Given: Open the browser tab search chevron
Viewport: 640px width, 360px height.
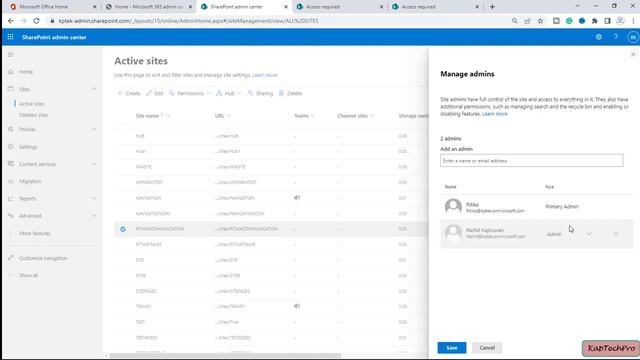Looking at the screenshot, I should [577, 6].
